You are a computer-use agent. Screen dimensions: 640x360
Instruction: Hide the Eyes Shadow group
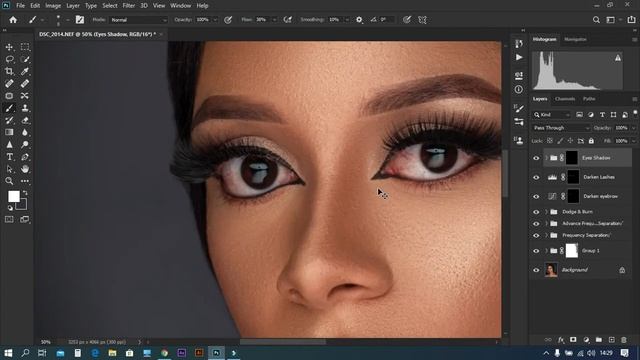coord(536,158)
